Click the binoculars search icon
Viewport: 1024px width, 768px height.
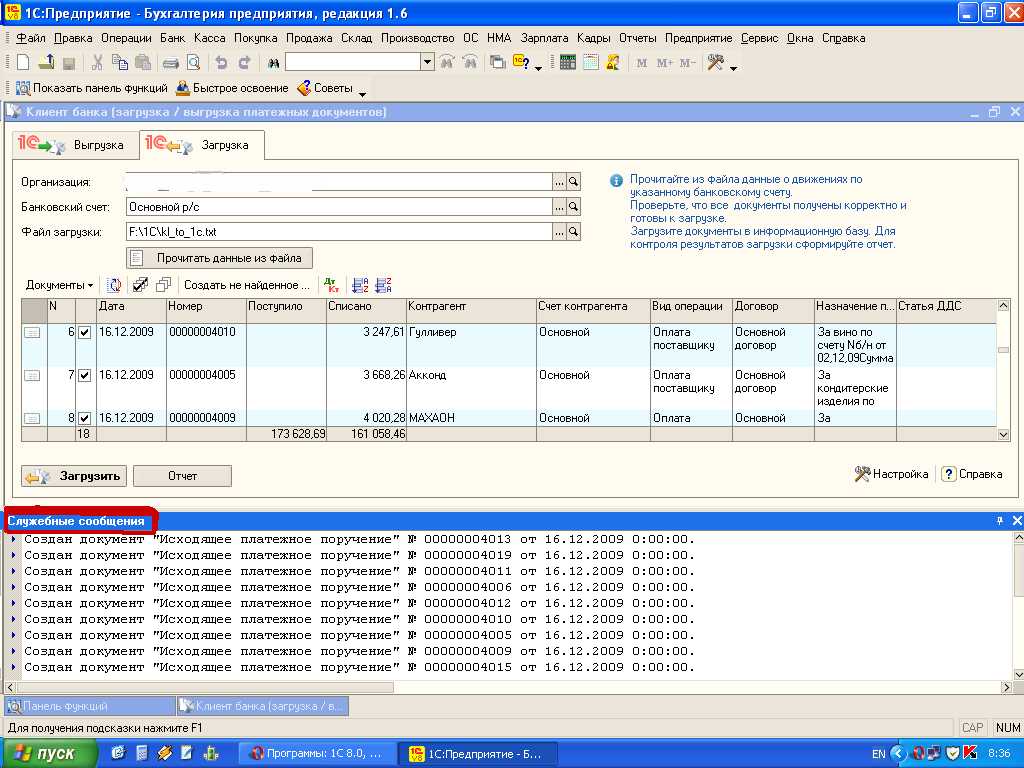[x=272, y=62]
